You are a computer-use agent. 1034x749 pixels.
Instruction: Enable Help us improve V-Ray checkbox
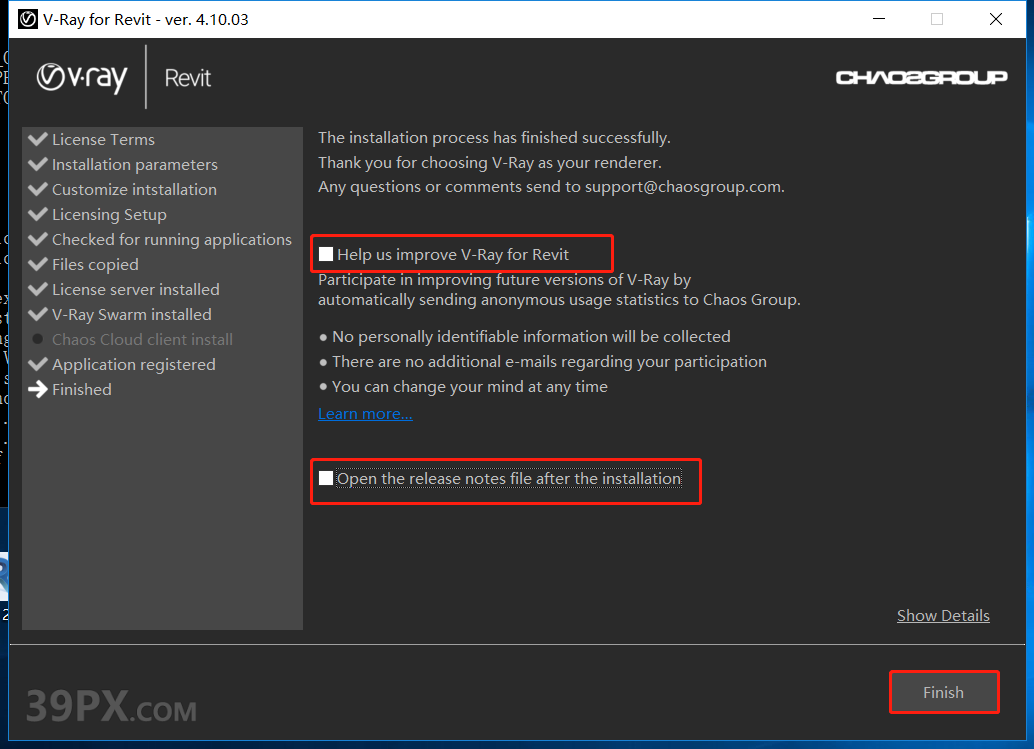(x=326, y=255)
